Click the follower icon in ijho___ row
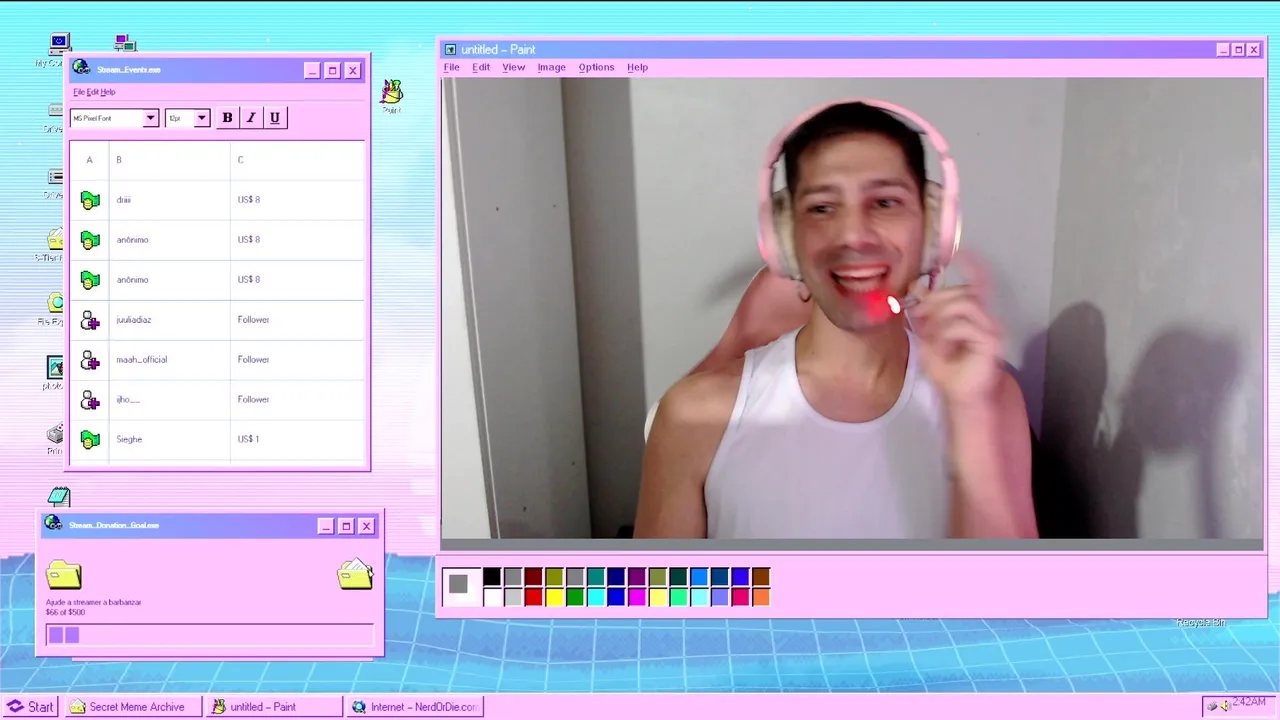 coord(90,400)
